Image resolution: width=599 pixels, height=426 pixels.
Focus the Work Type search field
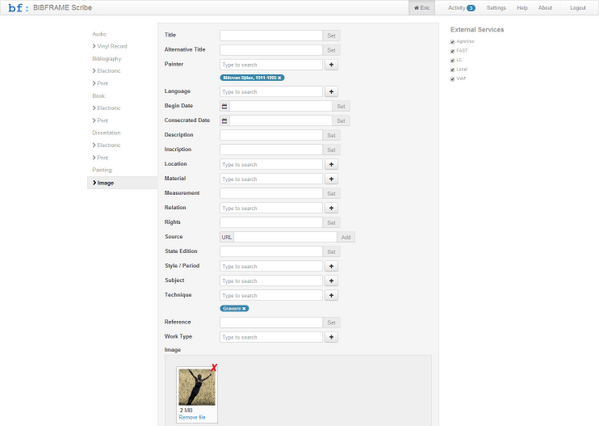tap(271, 337)
